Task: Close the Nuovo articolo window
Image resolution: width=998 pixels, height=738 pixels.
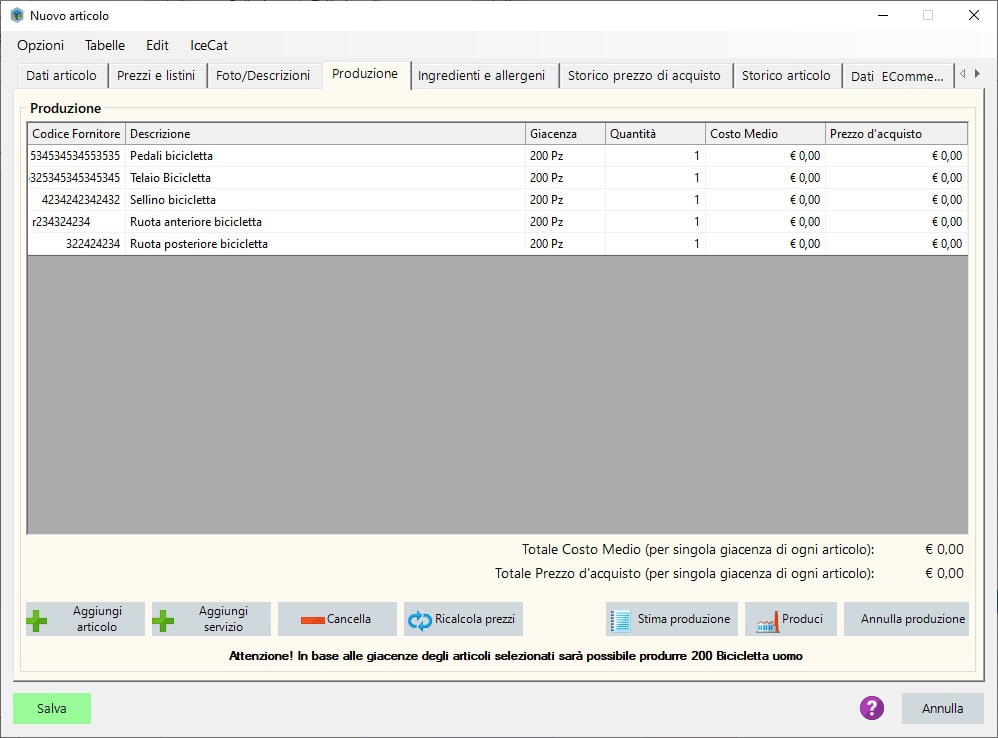Action: (x=974, y=15)
